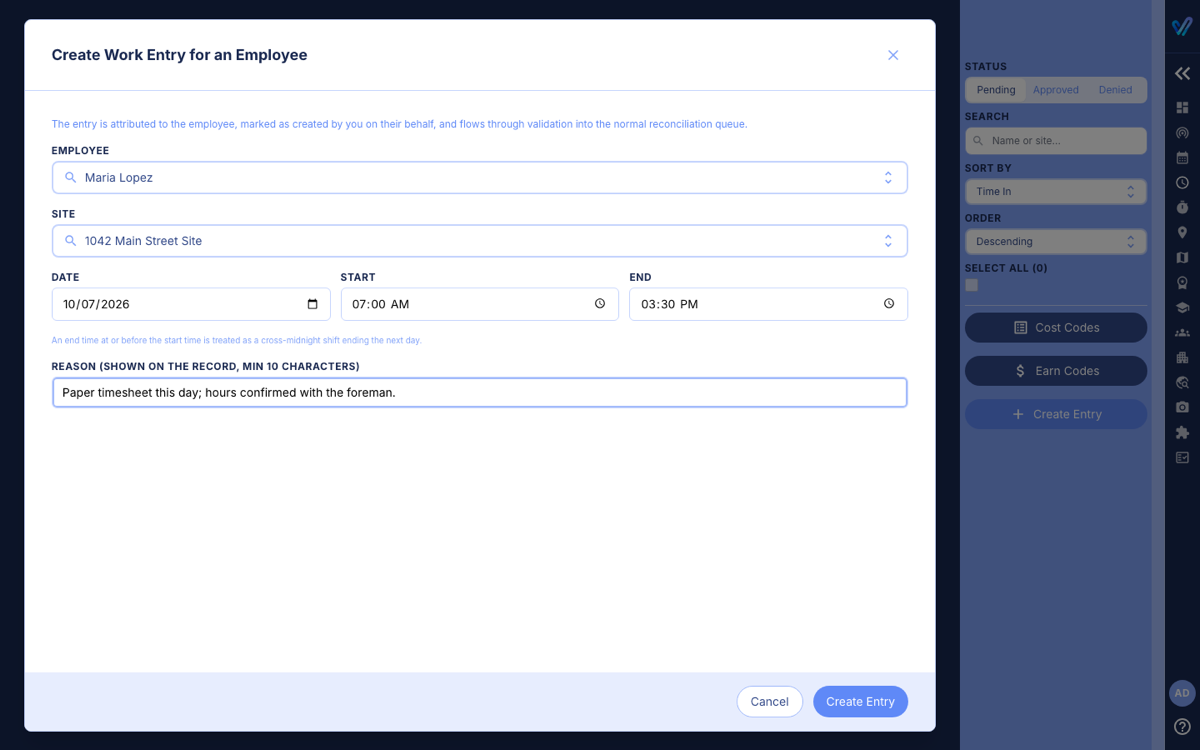The image size is (1200, 750).
Task: Click the Date field showing 10/07/2026
Action: pos(191,304)
